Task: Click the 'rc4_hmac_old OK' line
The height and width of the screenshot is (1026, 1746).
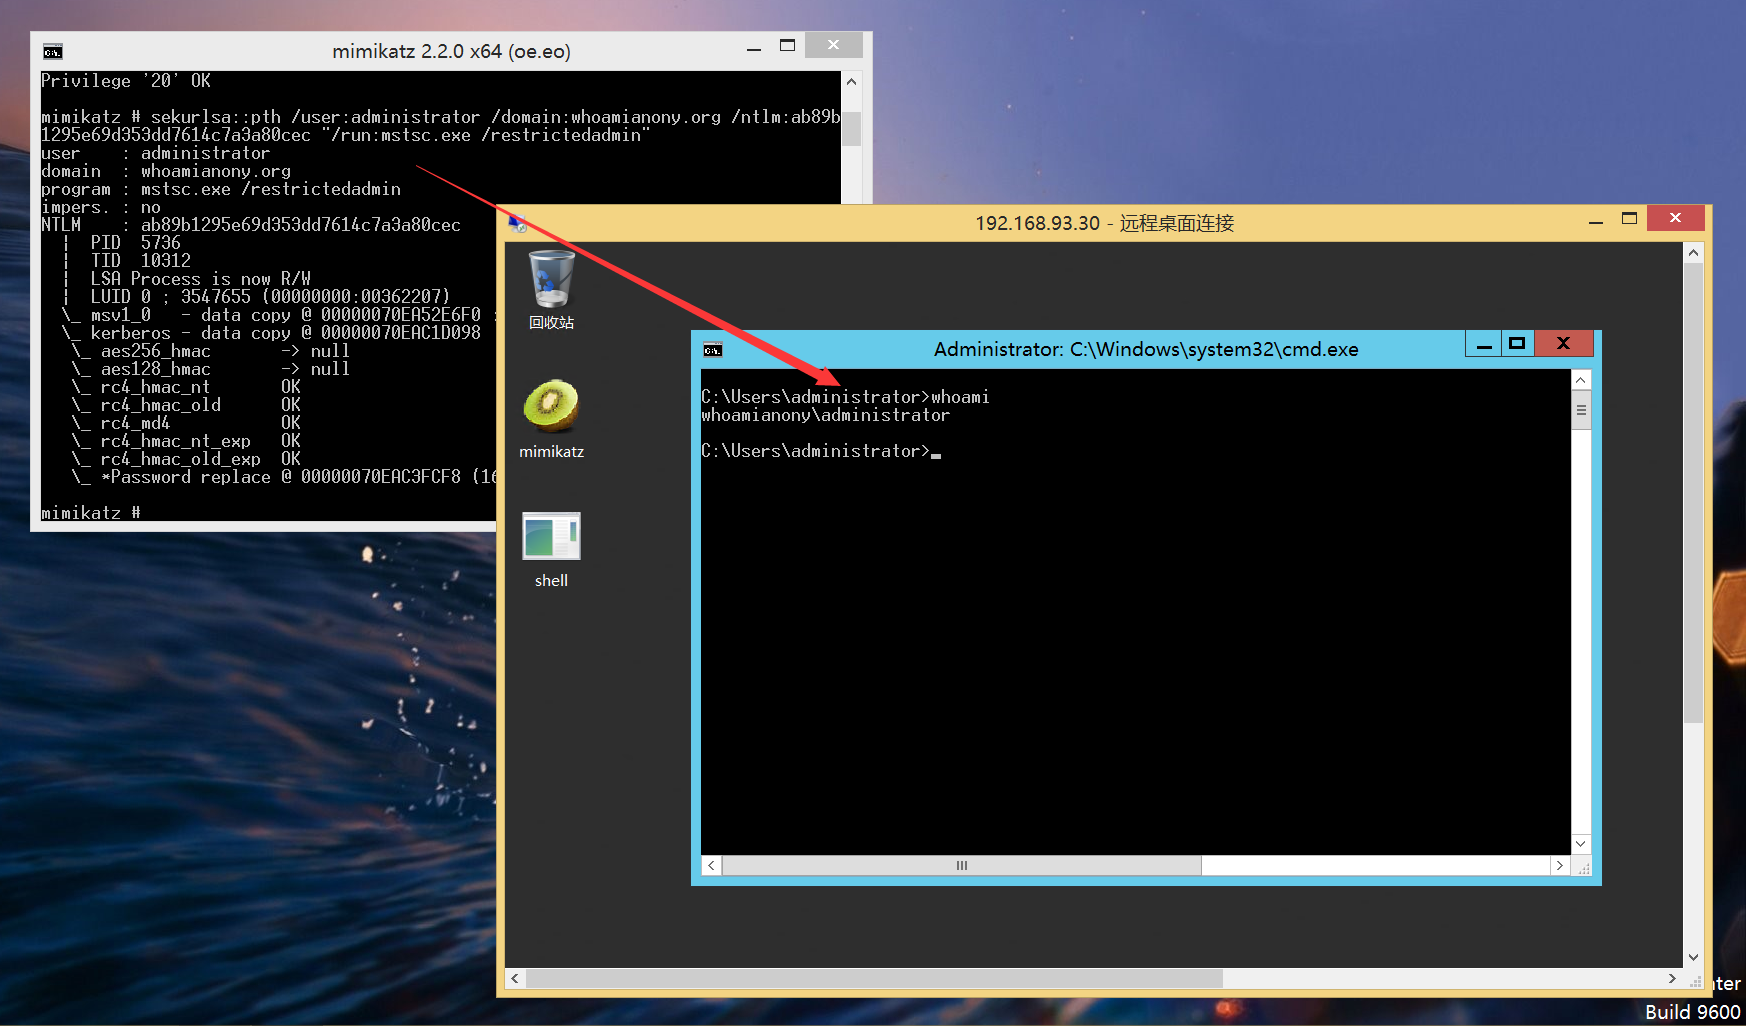Action: (186, 405)
